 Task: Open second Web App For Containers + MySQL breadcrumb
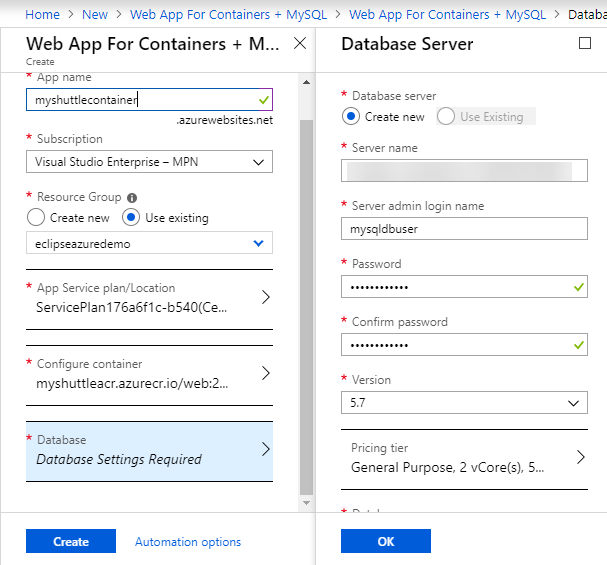tap(448, 15)
